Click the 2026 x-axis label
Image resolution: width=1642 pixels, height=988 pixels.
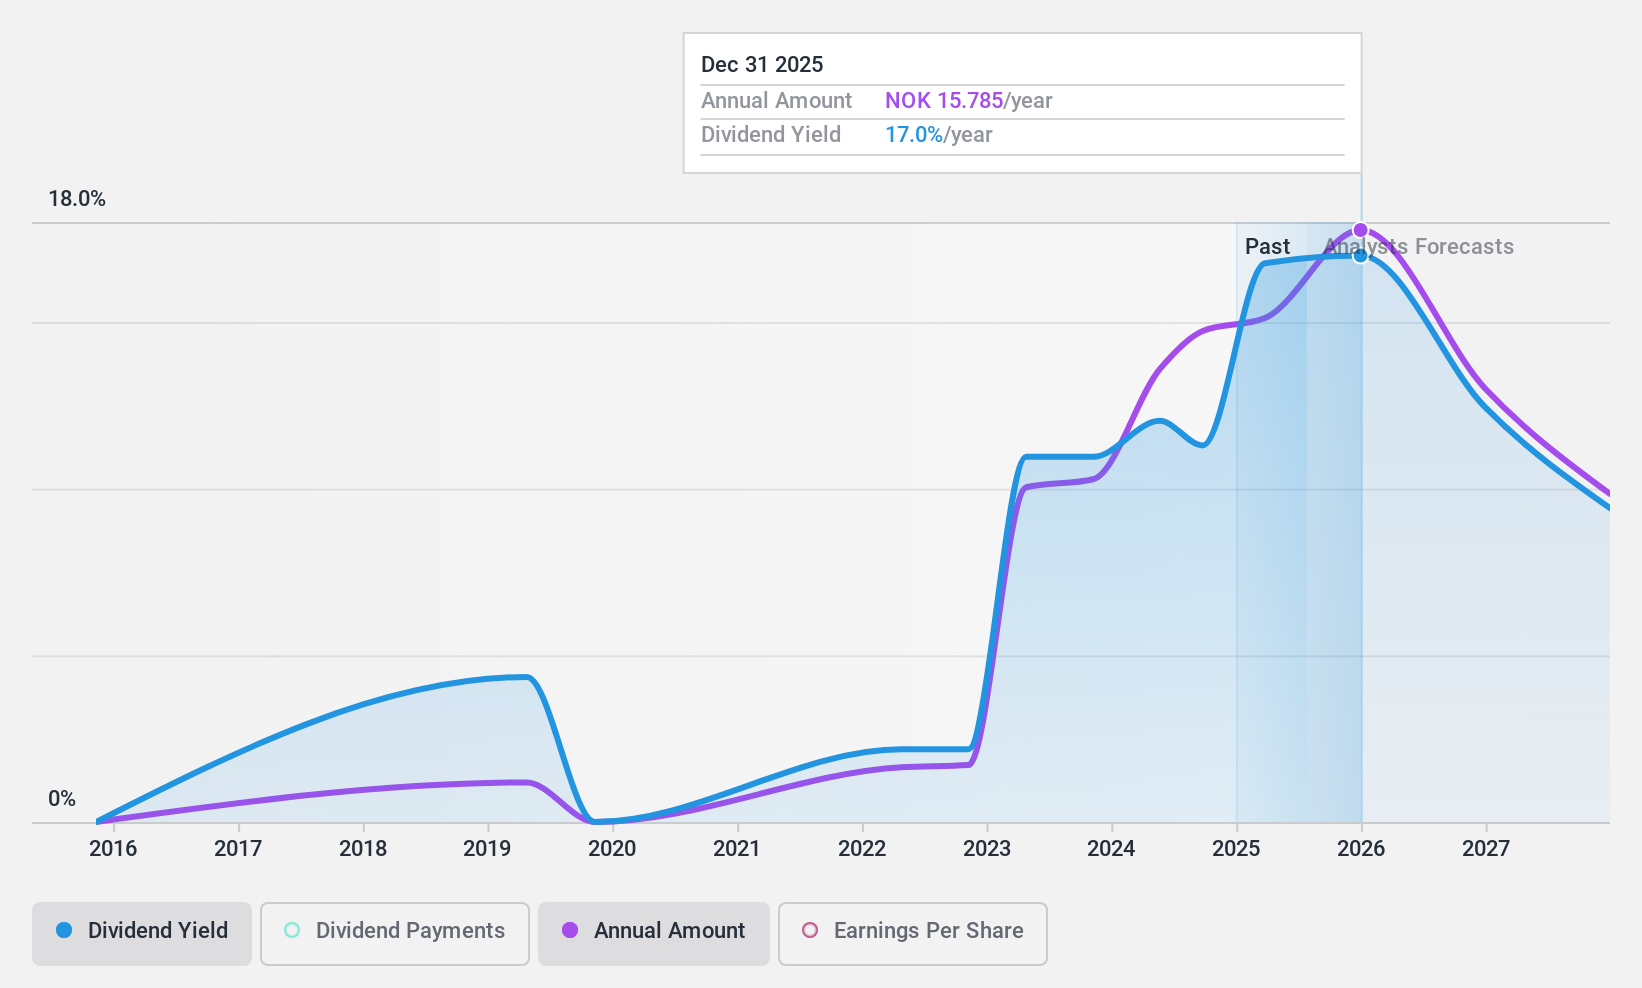[x=1361, y=848]
